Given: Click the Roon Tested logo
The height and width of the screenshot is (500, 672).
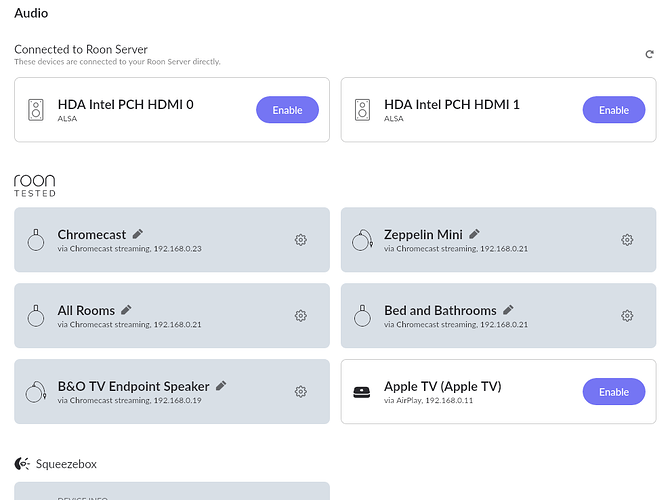Looking at the screenshot, I should click(x=35, y=185).
